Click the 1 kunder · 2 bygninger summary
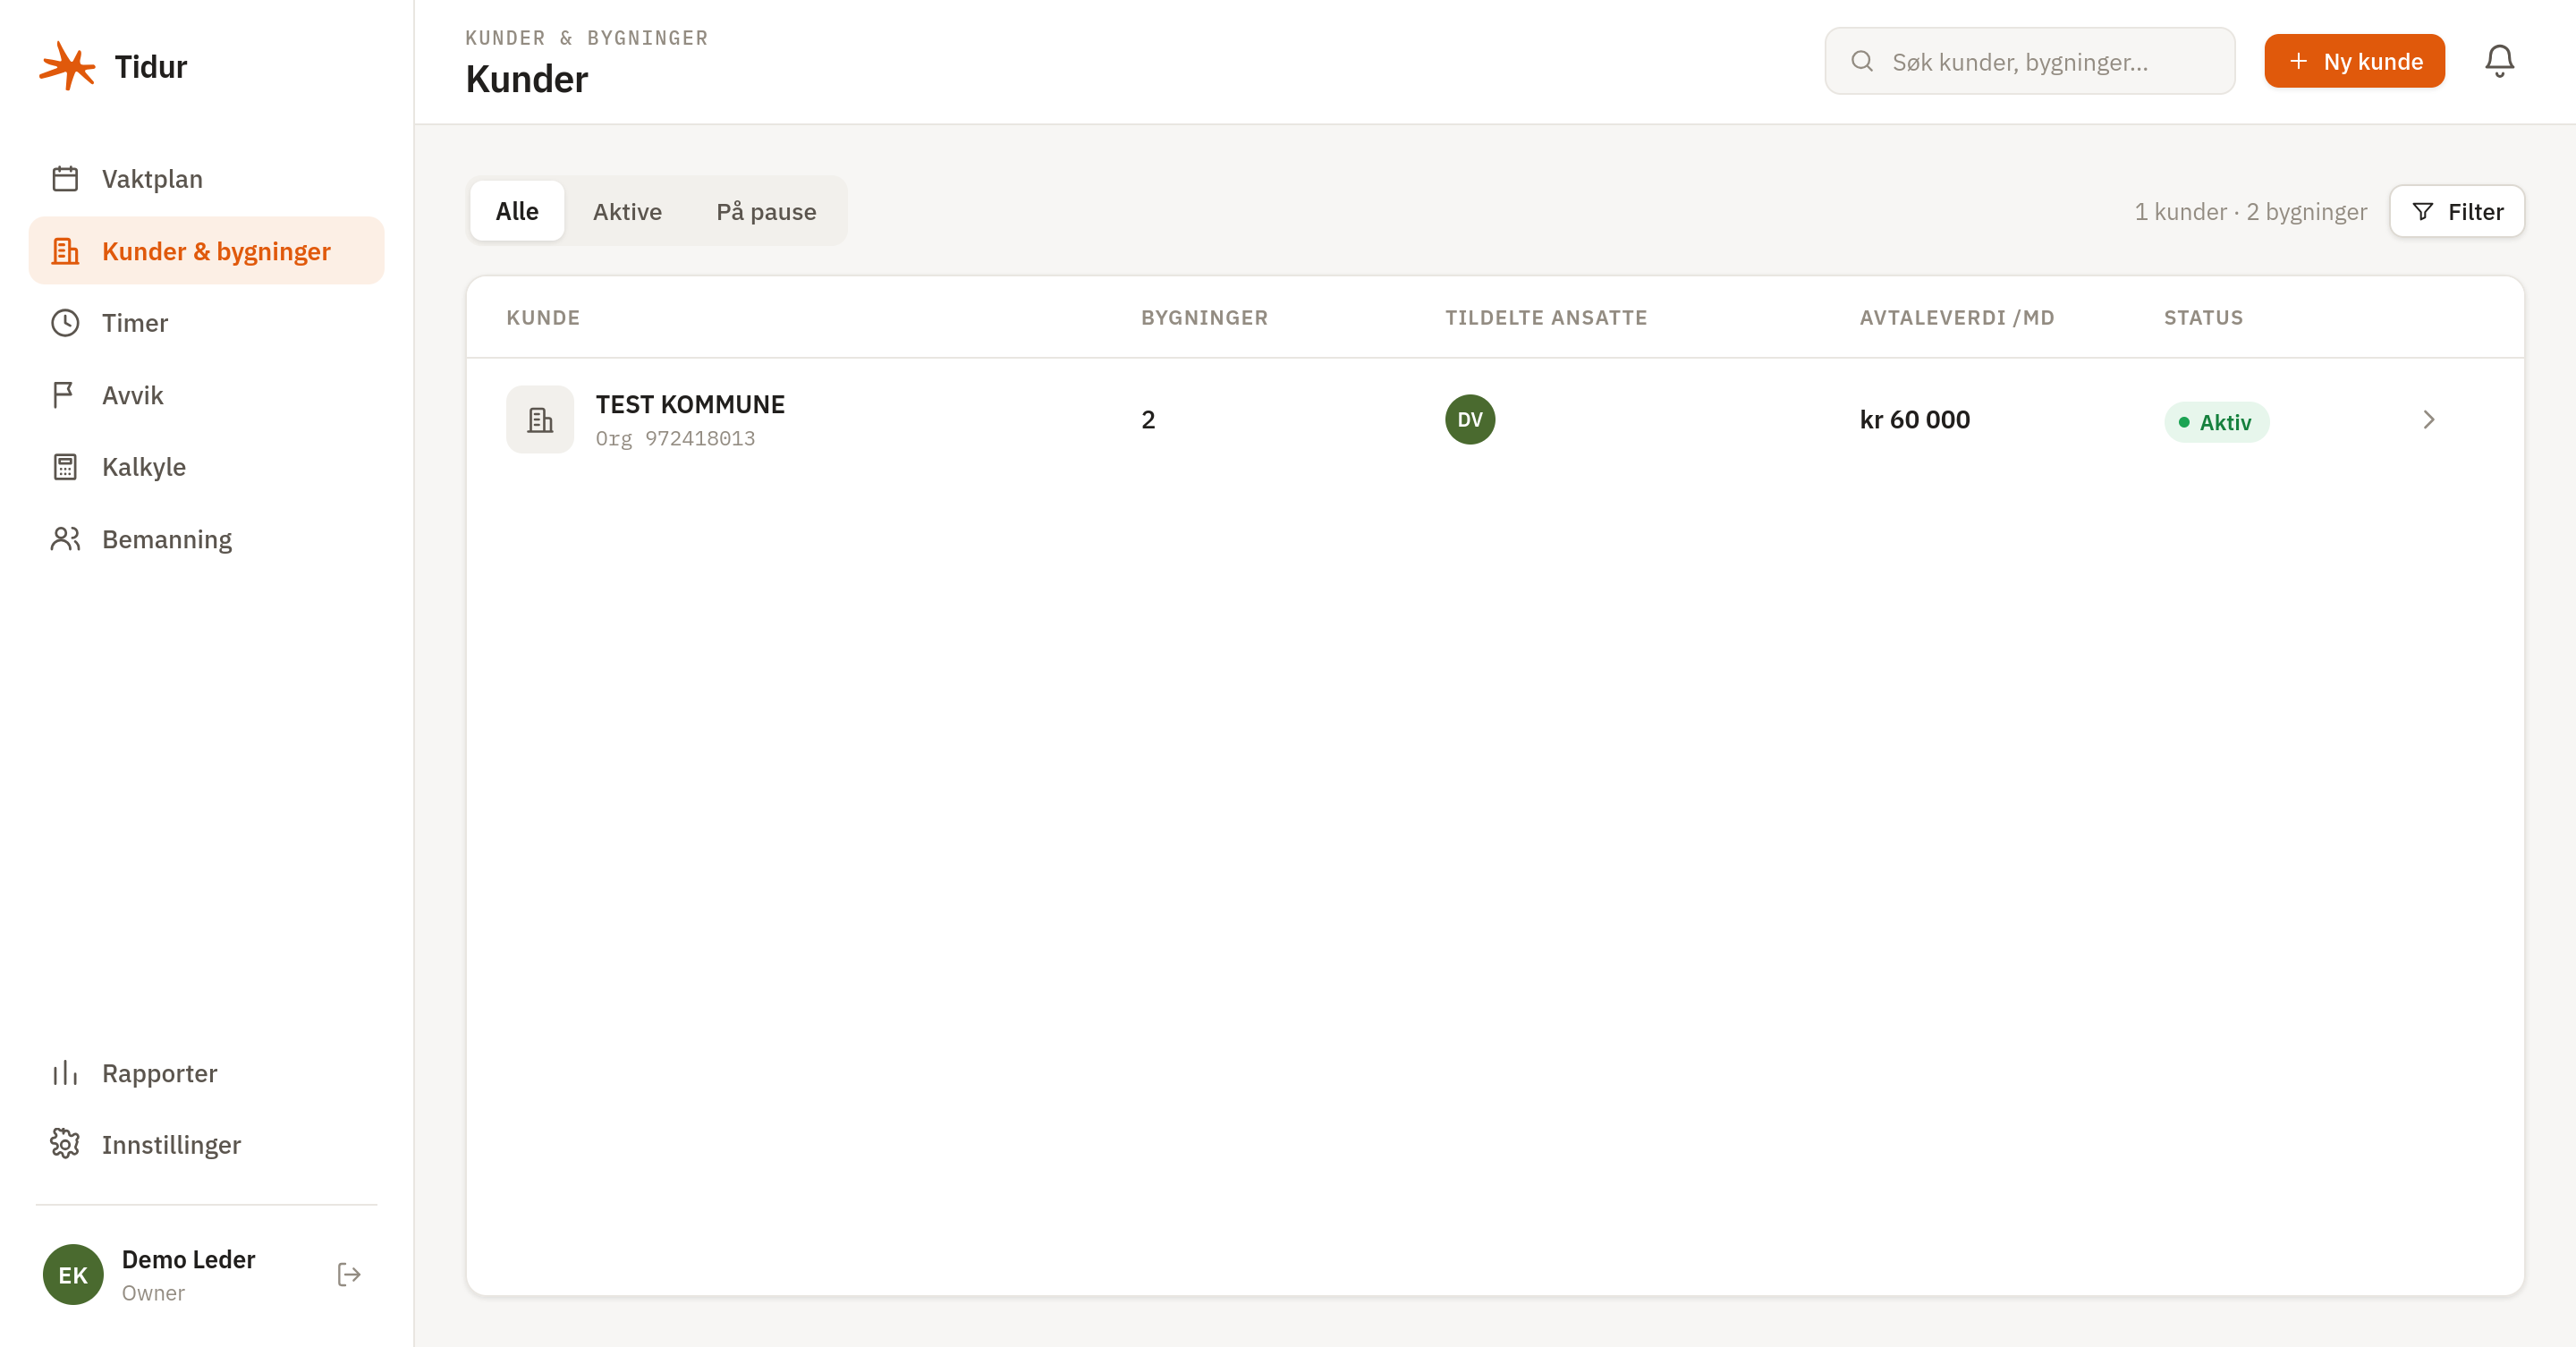 2250,212
